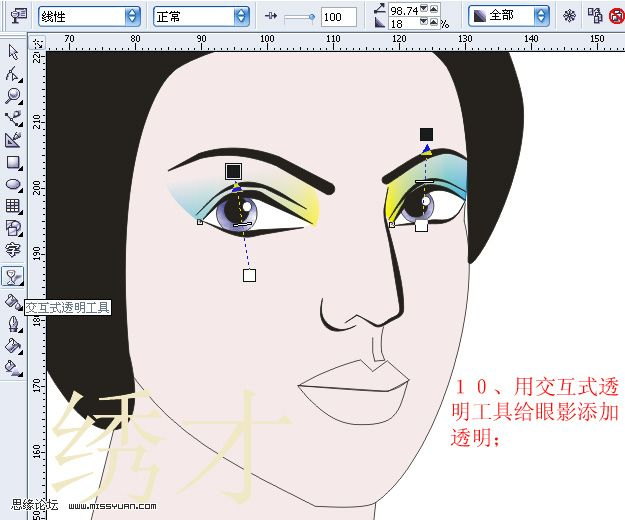Click the left eyebrow shape
The height and width of the screenshot is (520, 625).
252,169
